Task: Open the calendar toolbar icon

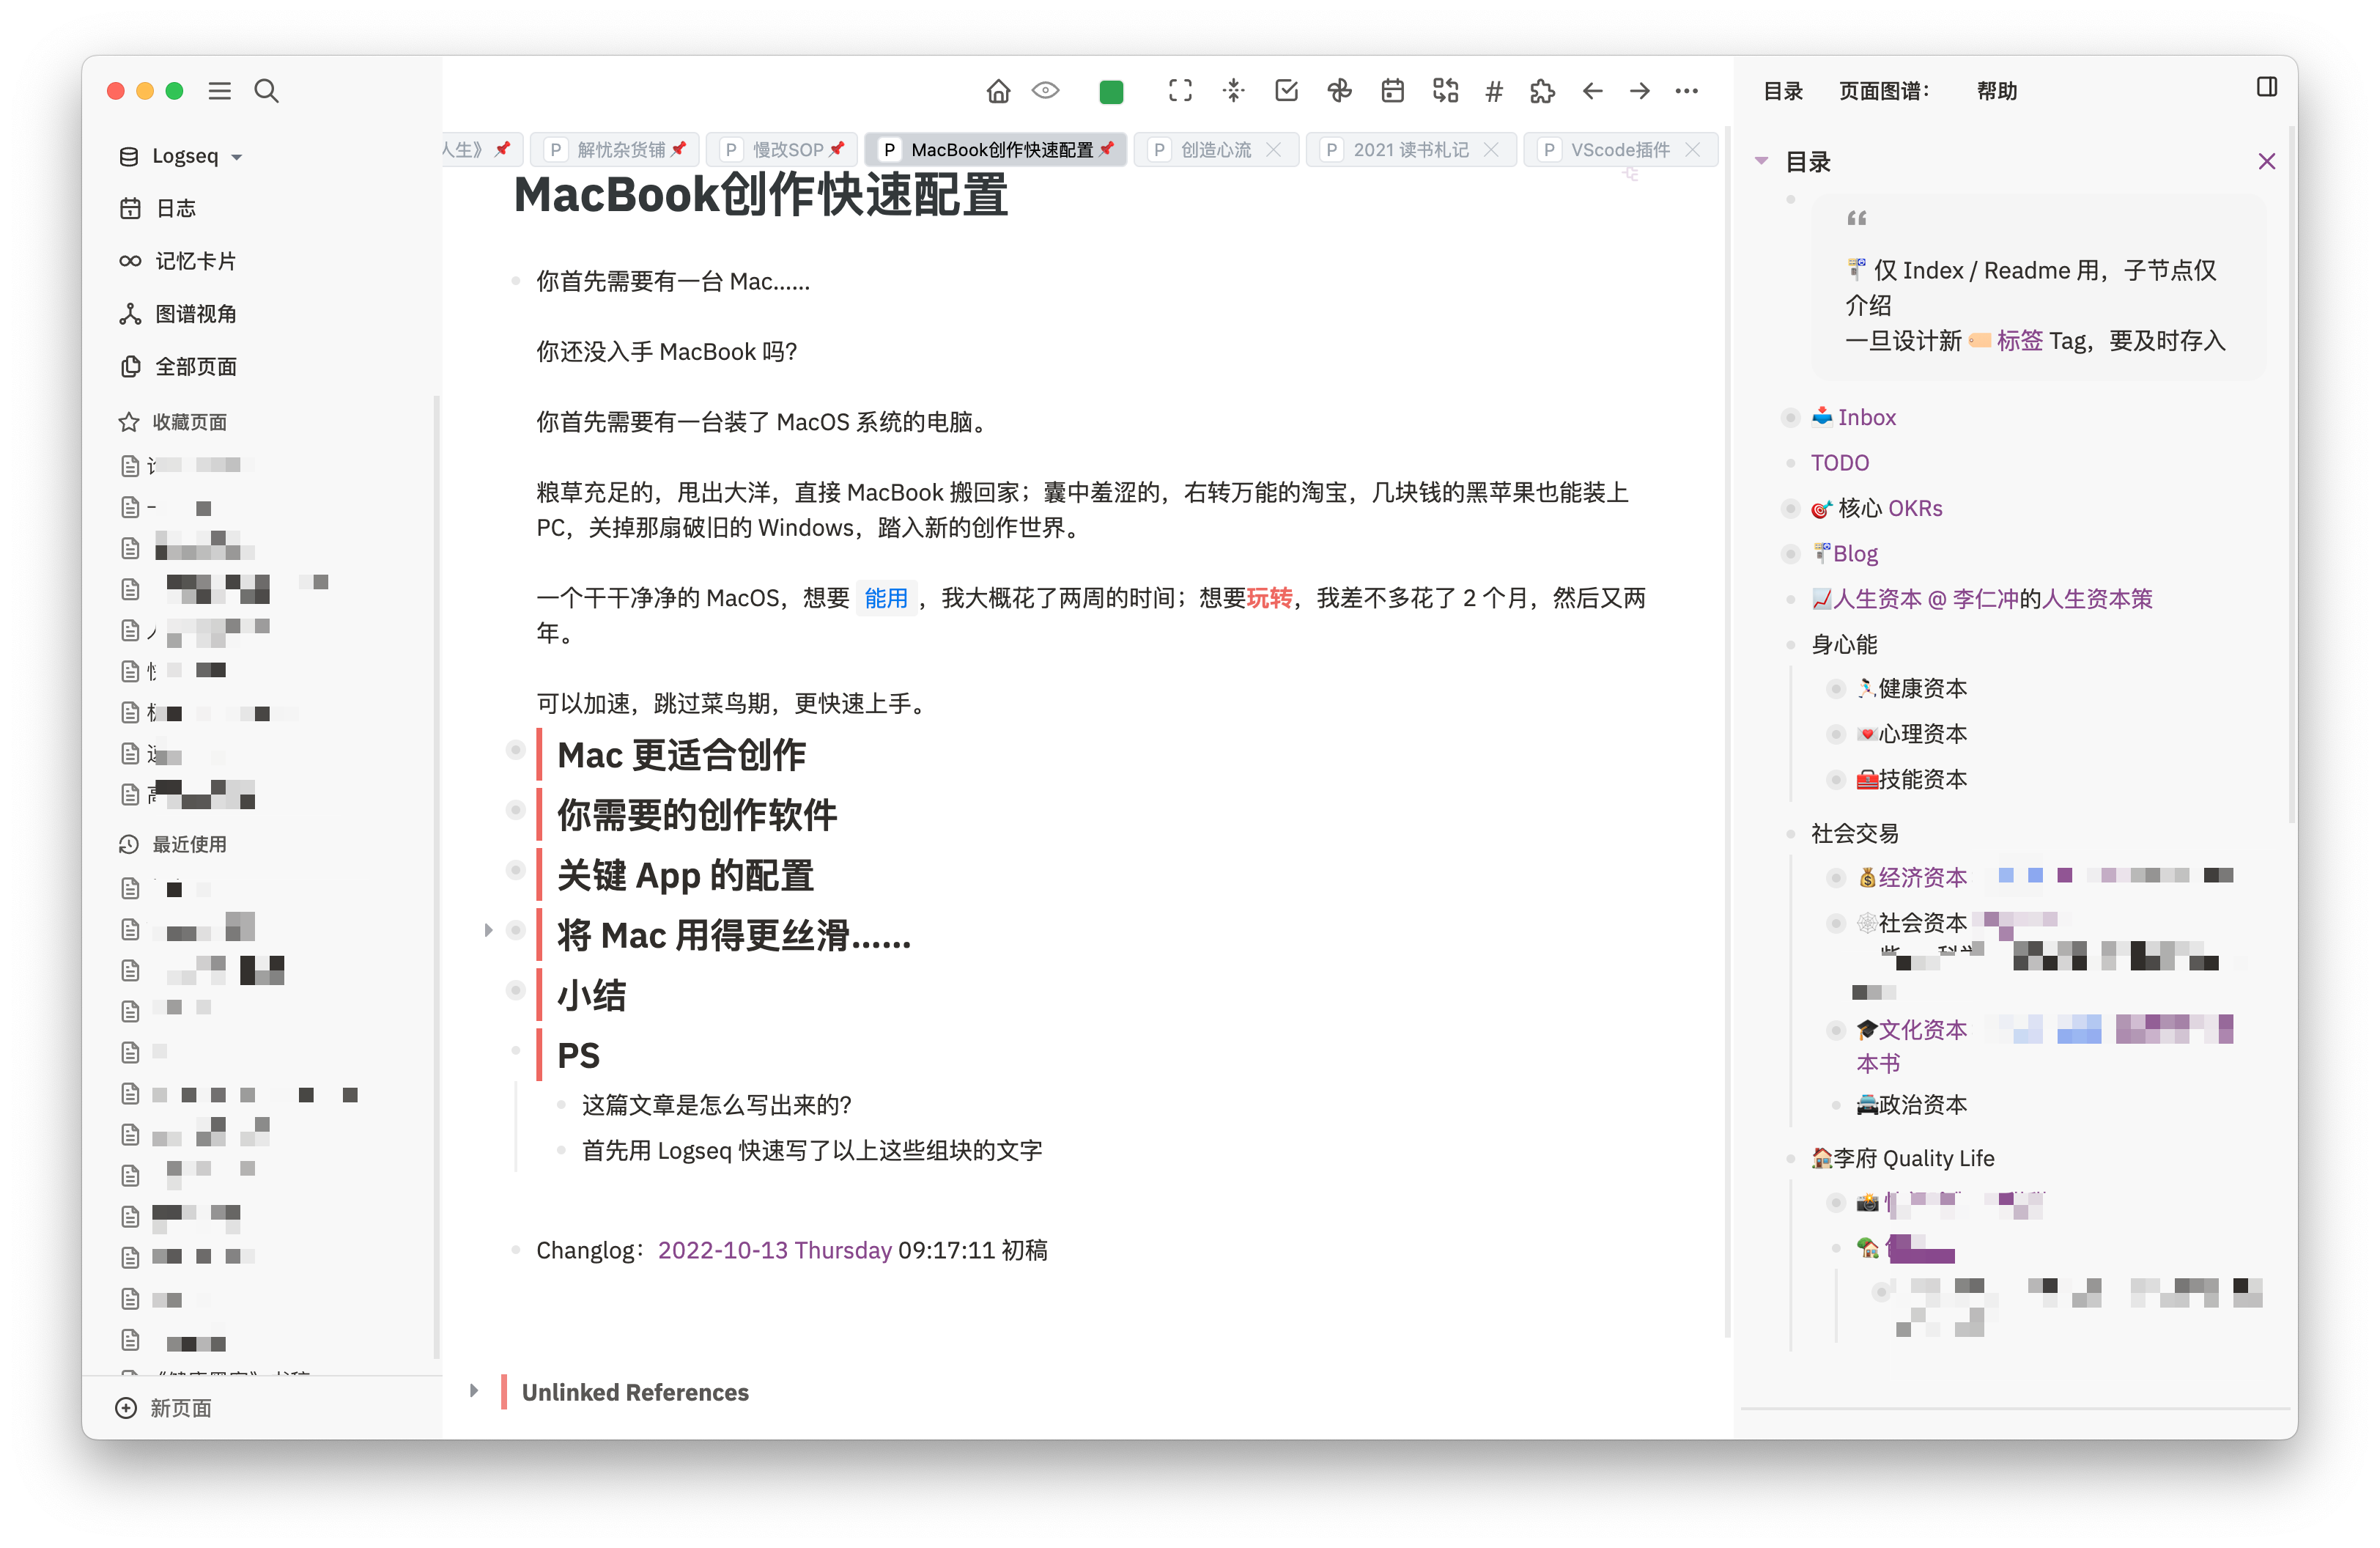Action: point(1392,91)
